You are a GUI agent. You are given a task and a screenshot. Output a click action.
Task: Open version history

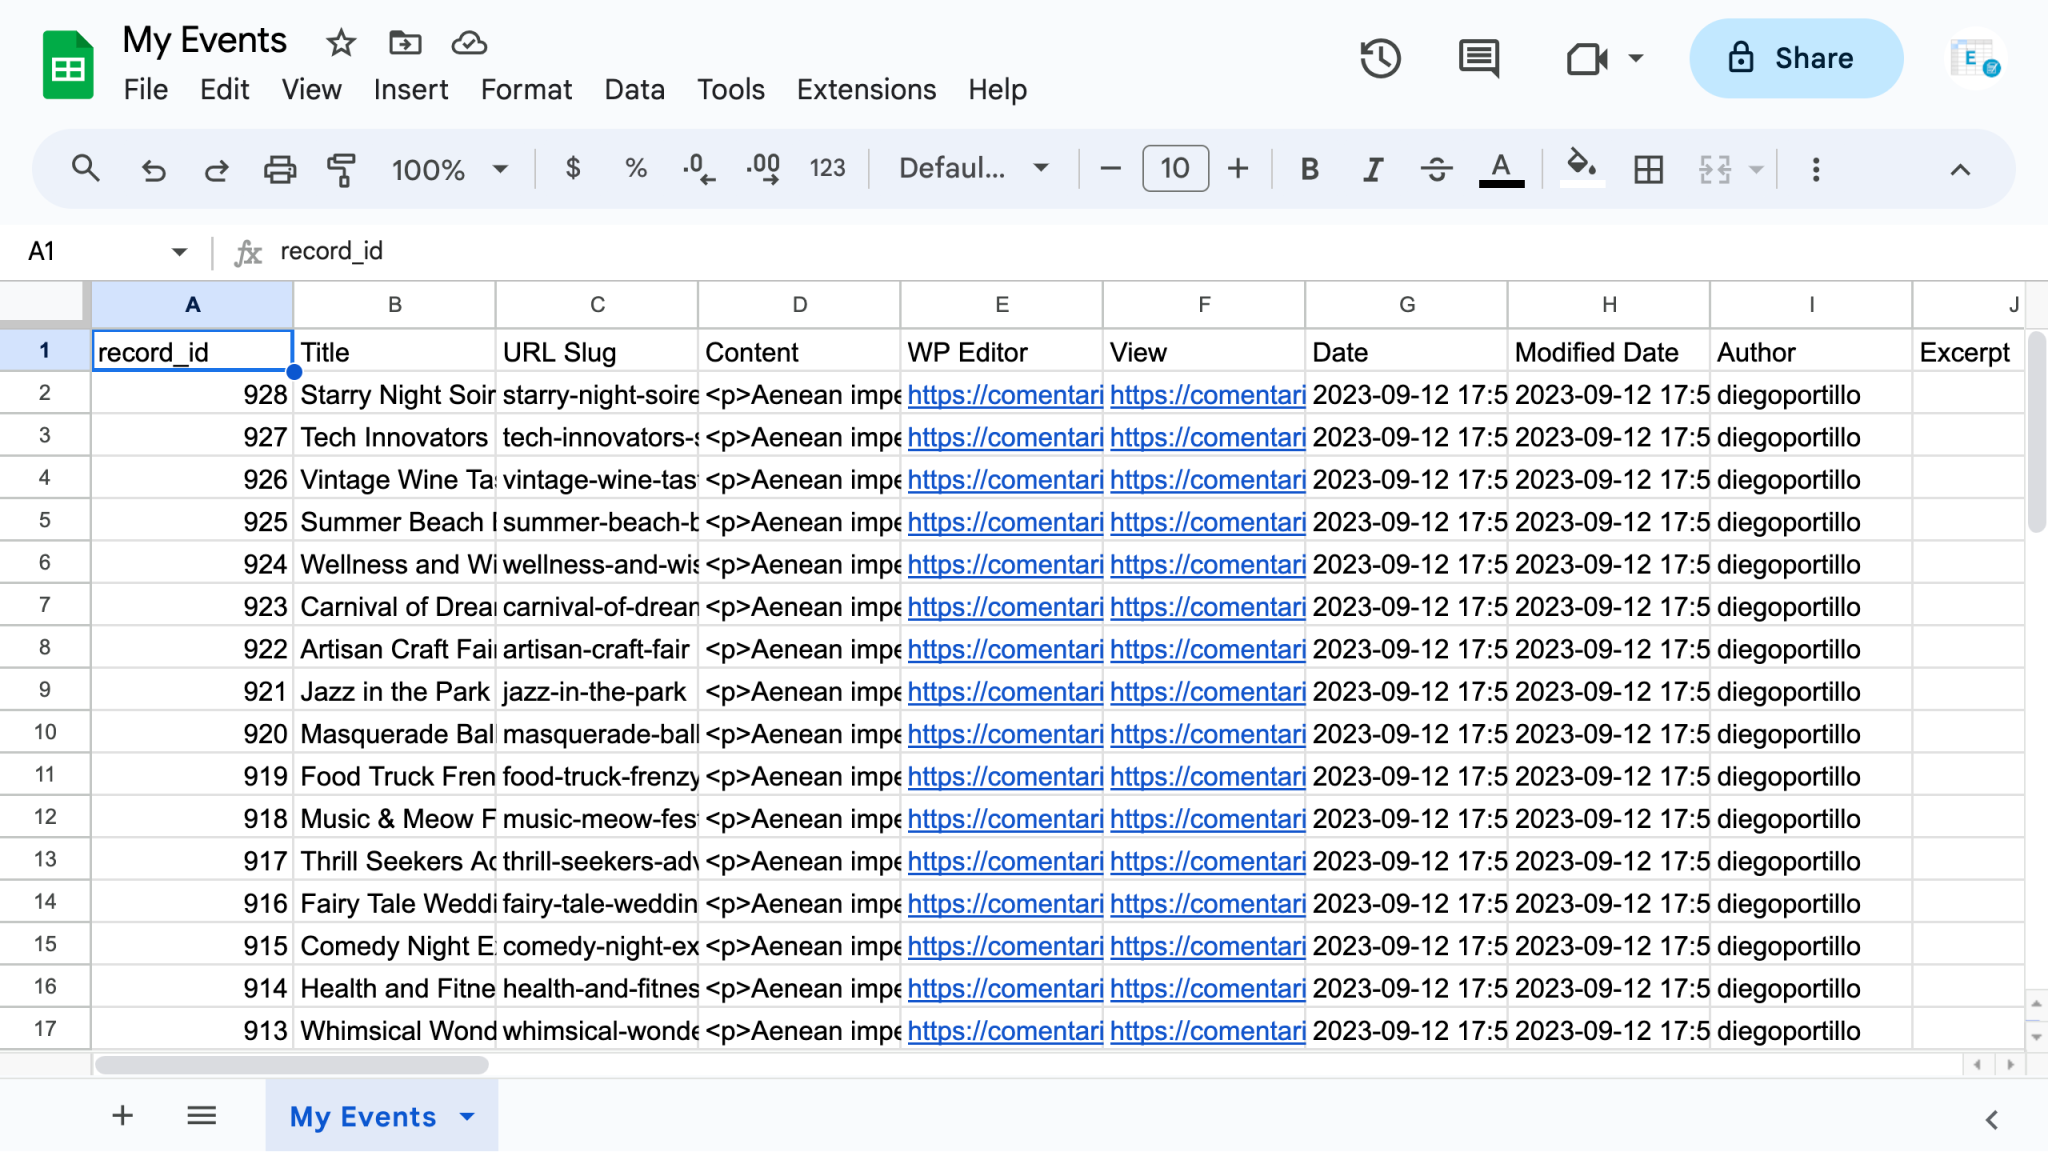1380,58
